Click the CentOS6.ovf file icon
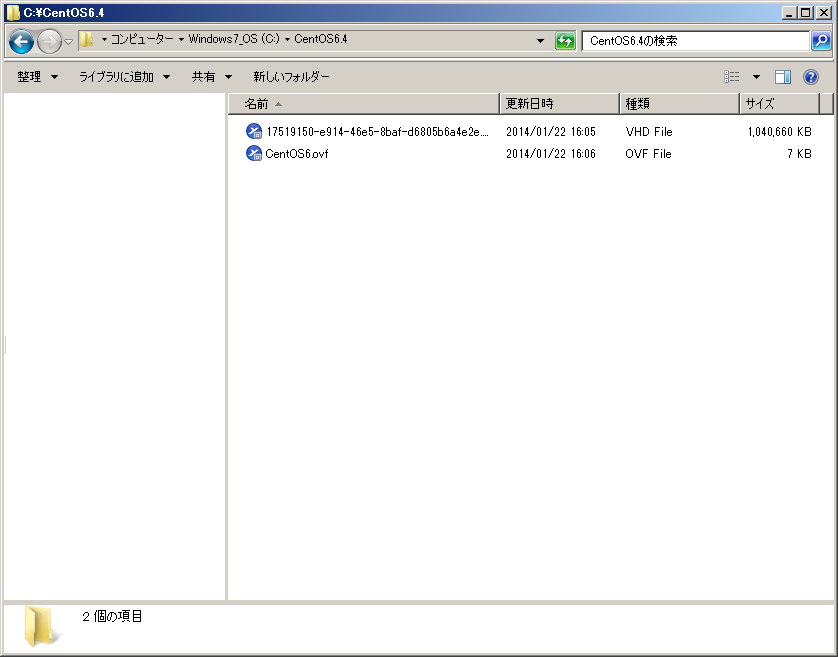 pos(254,153)
